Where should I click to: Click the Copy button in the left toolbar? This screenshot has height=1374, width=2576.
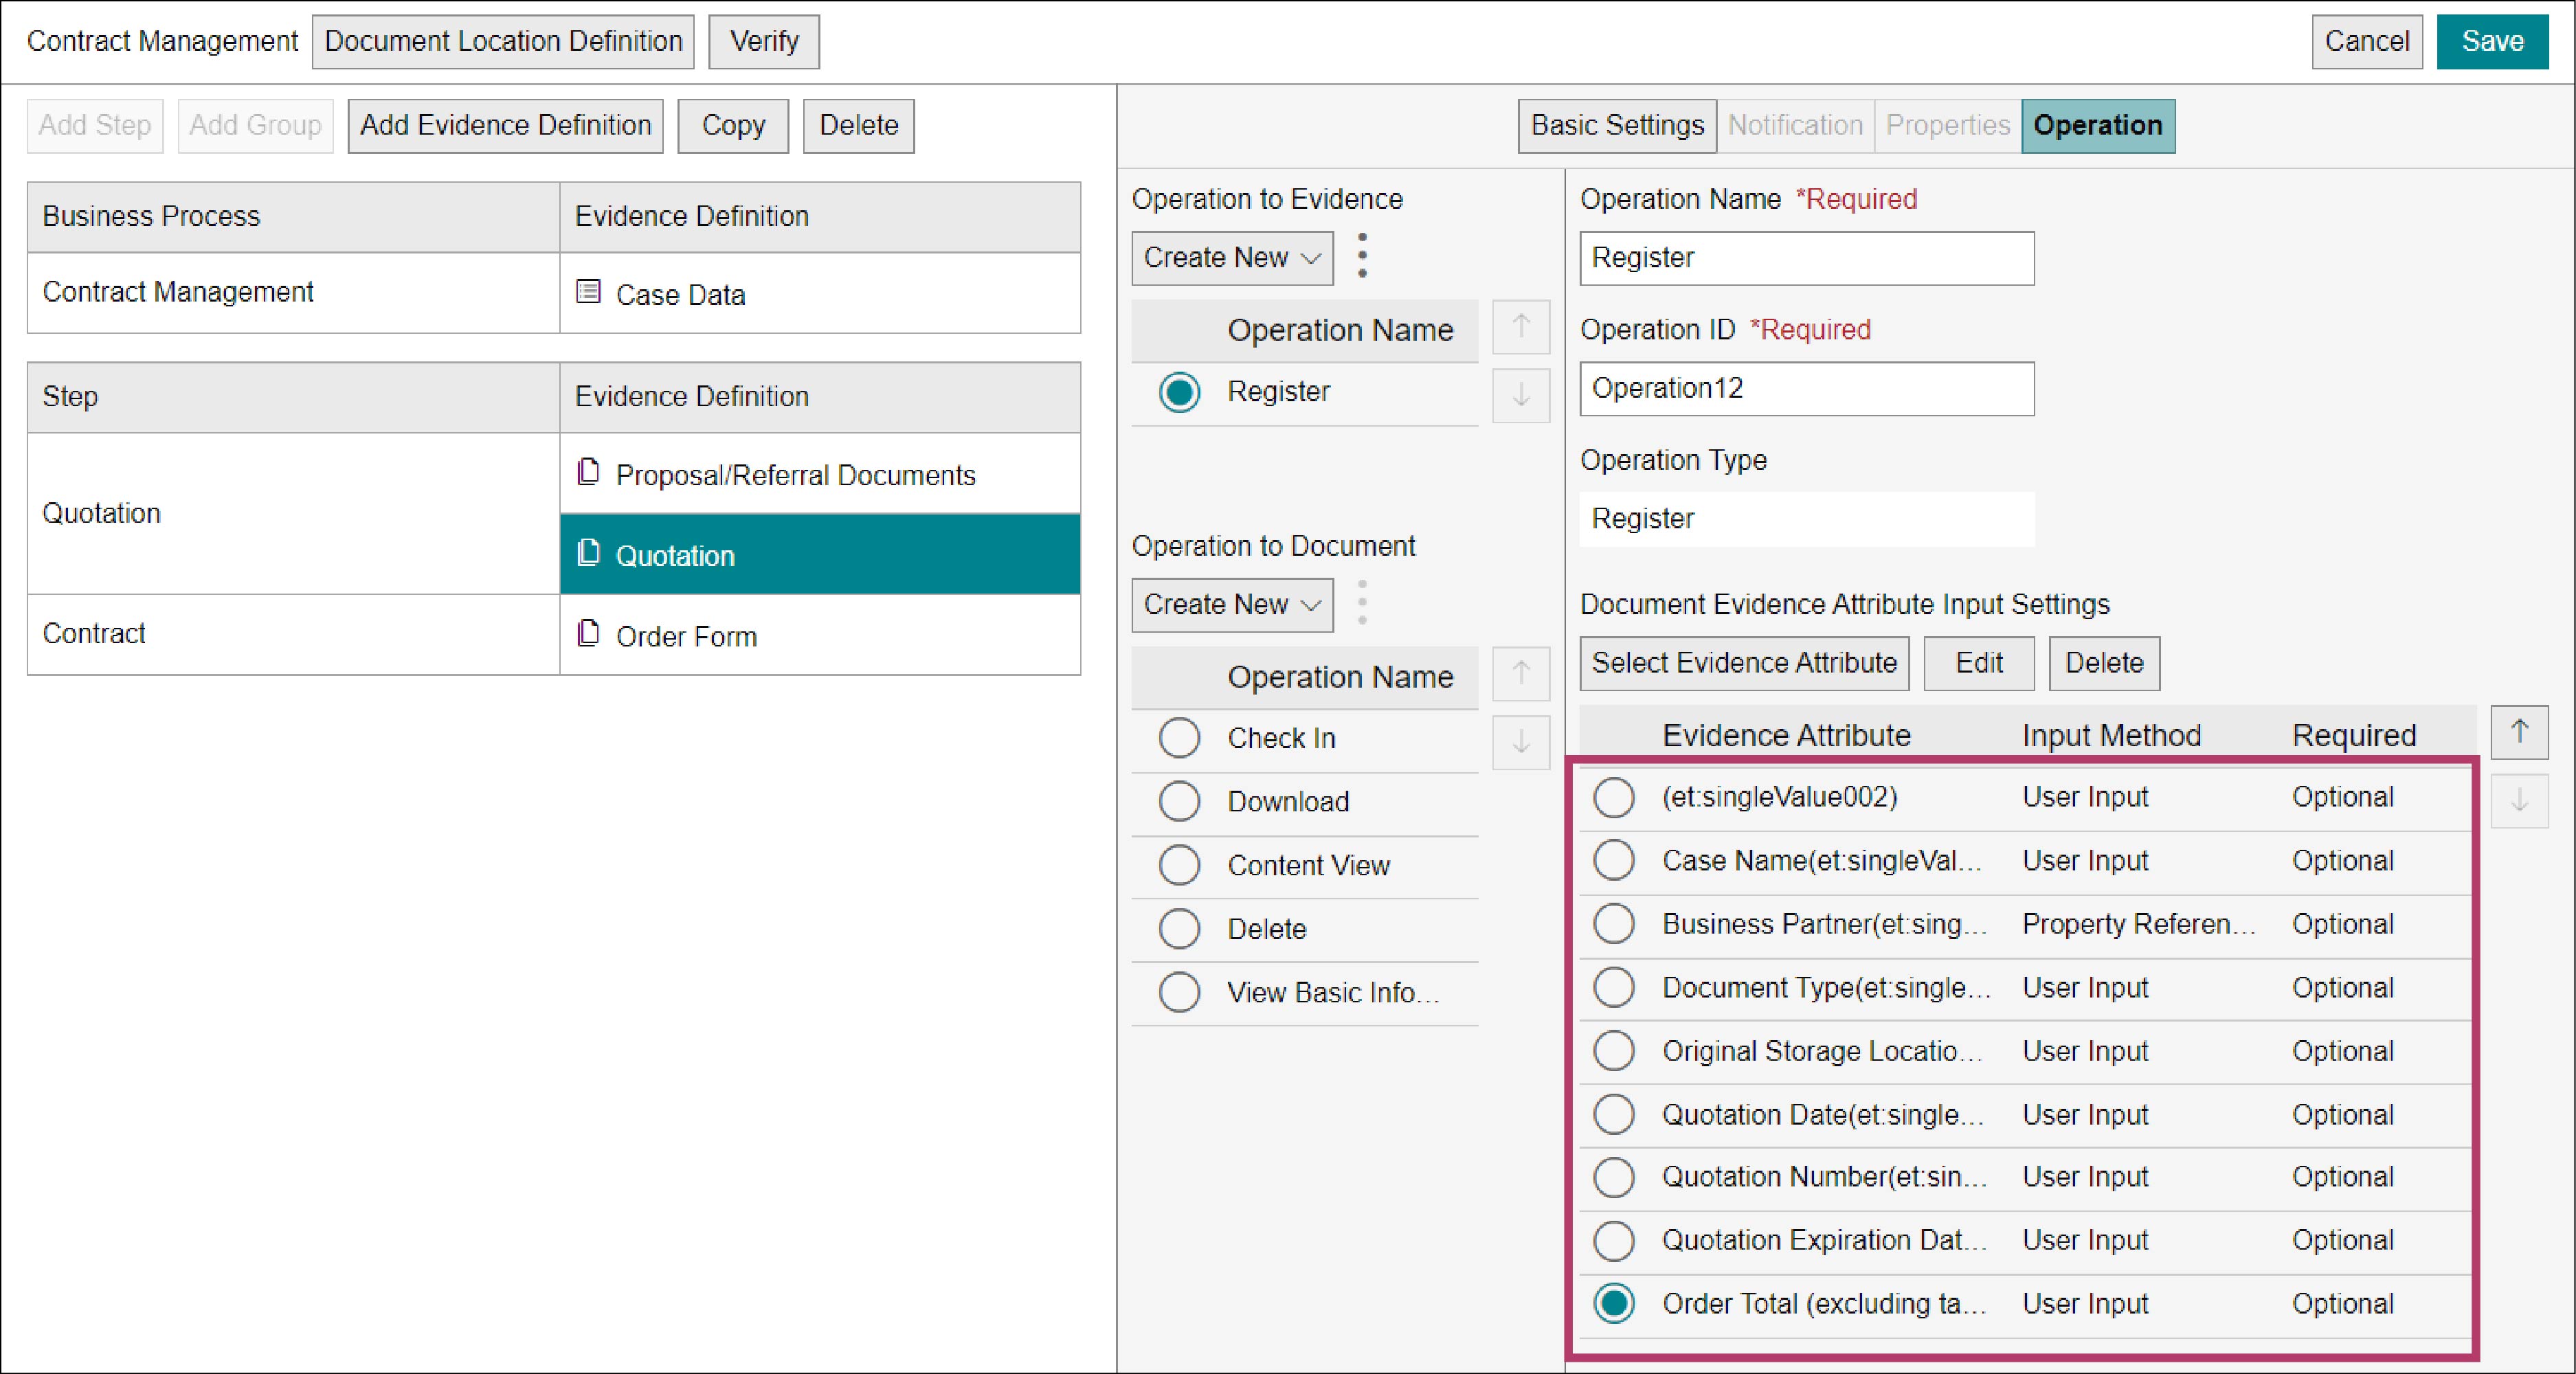tap(733, 126)
